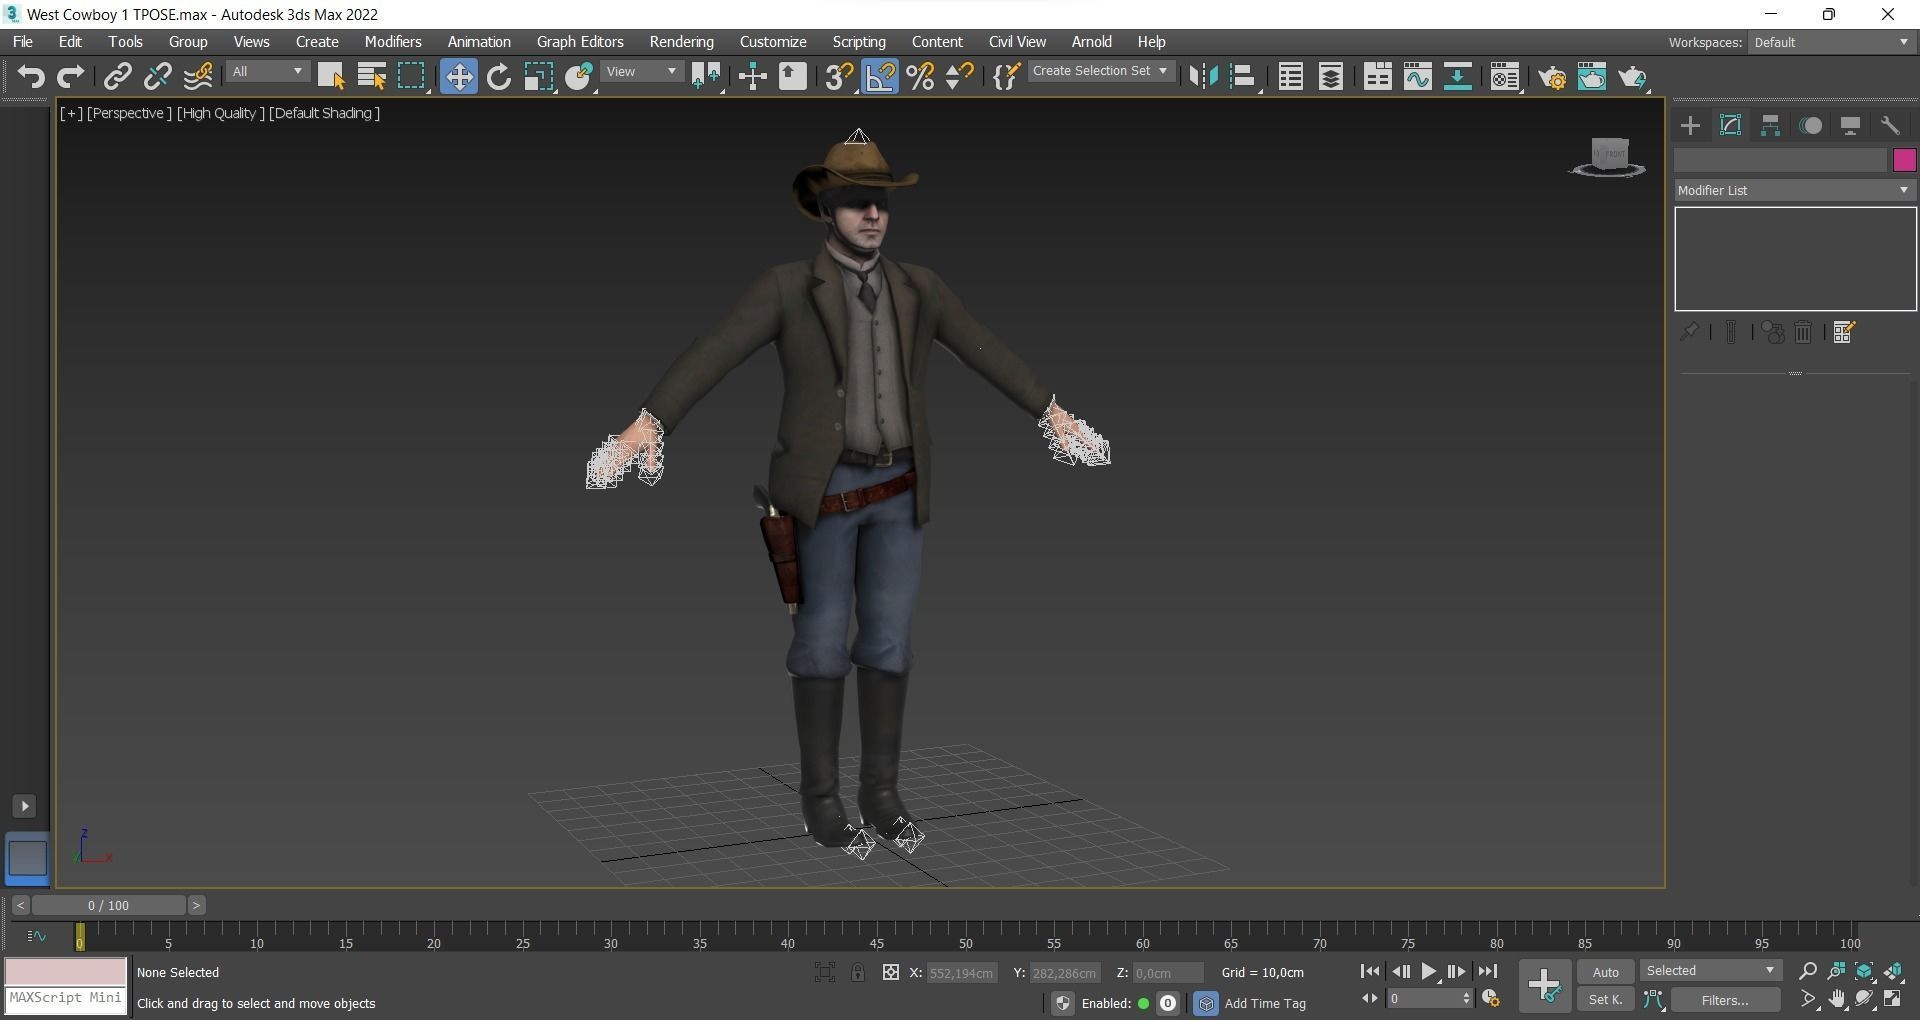Go to the end frame
1920x1020 pixels.
[x=1487, y=971]
